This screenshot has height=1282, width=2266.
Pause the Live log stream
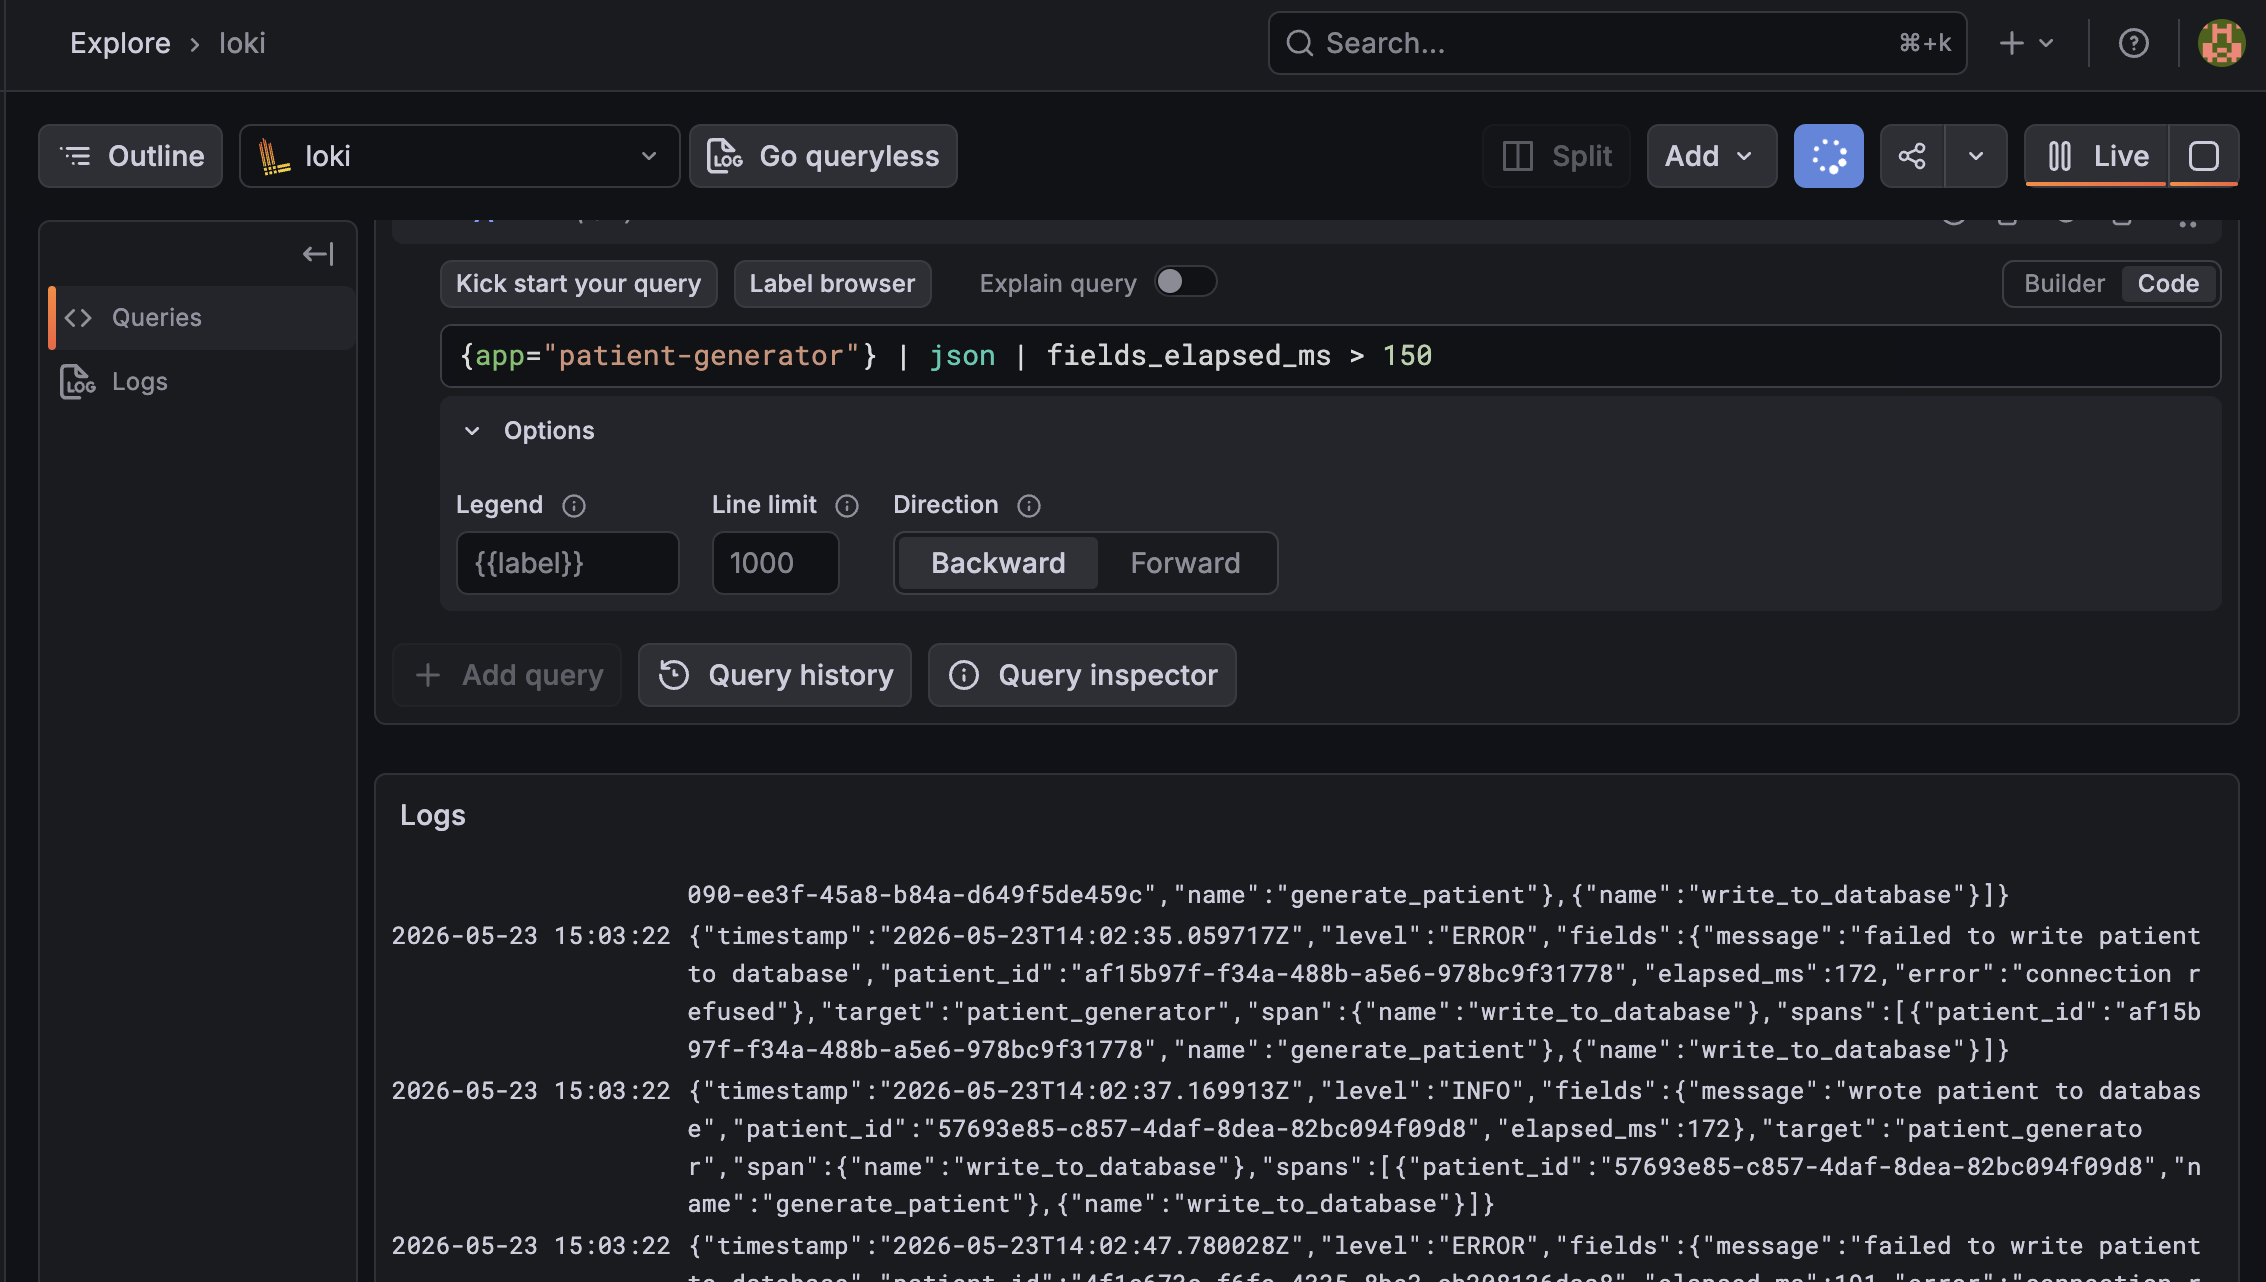point(2096,156)
